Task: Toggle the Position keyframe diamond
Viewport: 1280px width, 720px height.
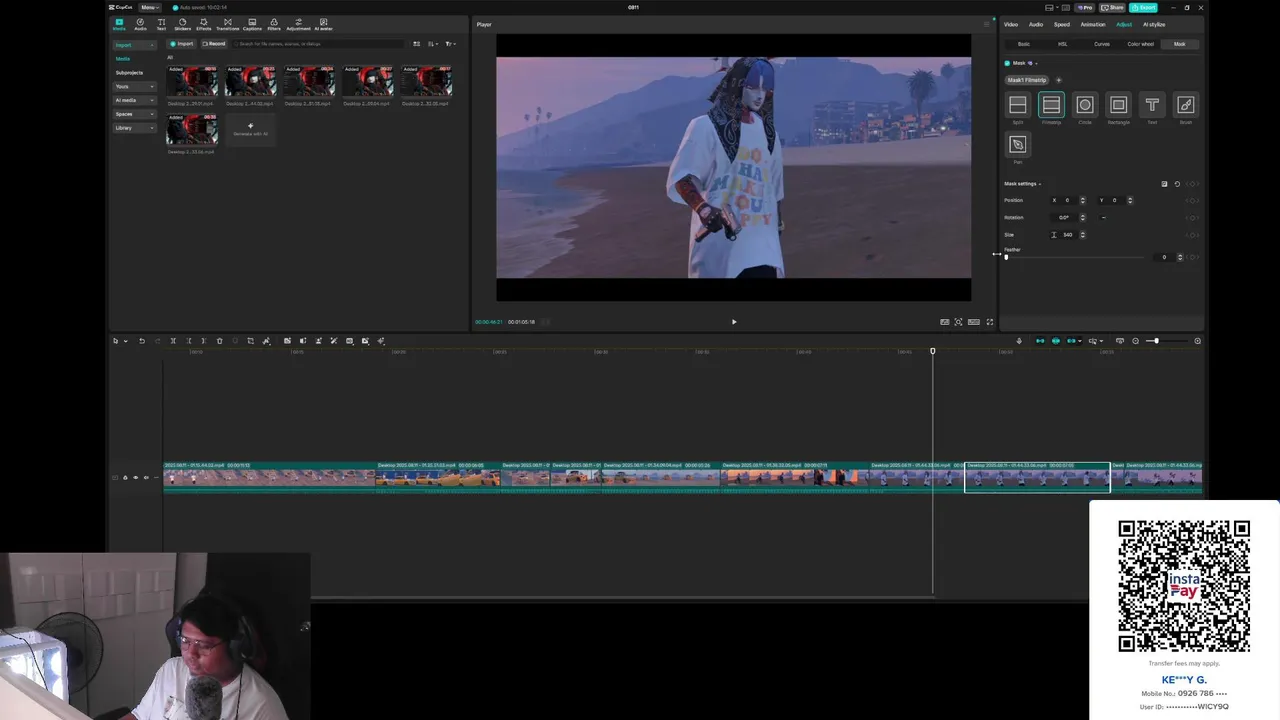Action: (x=1191, y=200)
